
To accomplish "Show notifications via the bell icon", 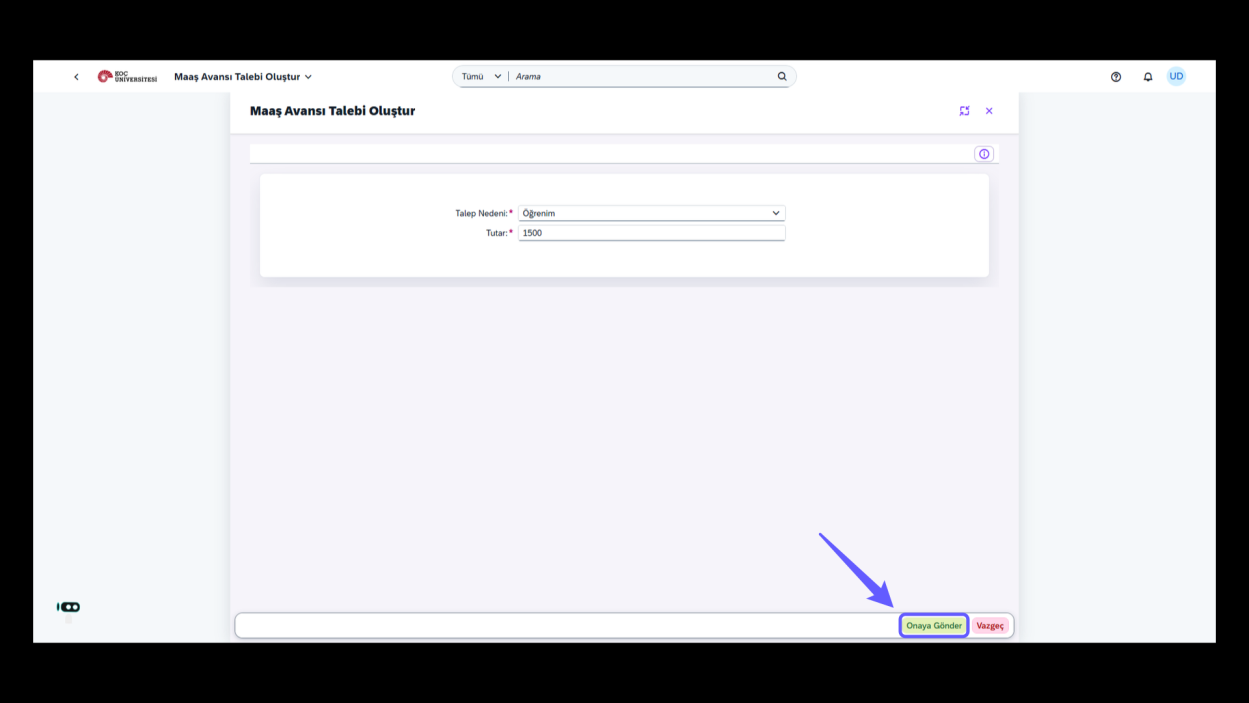I will [x=1148, y=77].
